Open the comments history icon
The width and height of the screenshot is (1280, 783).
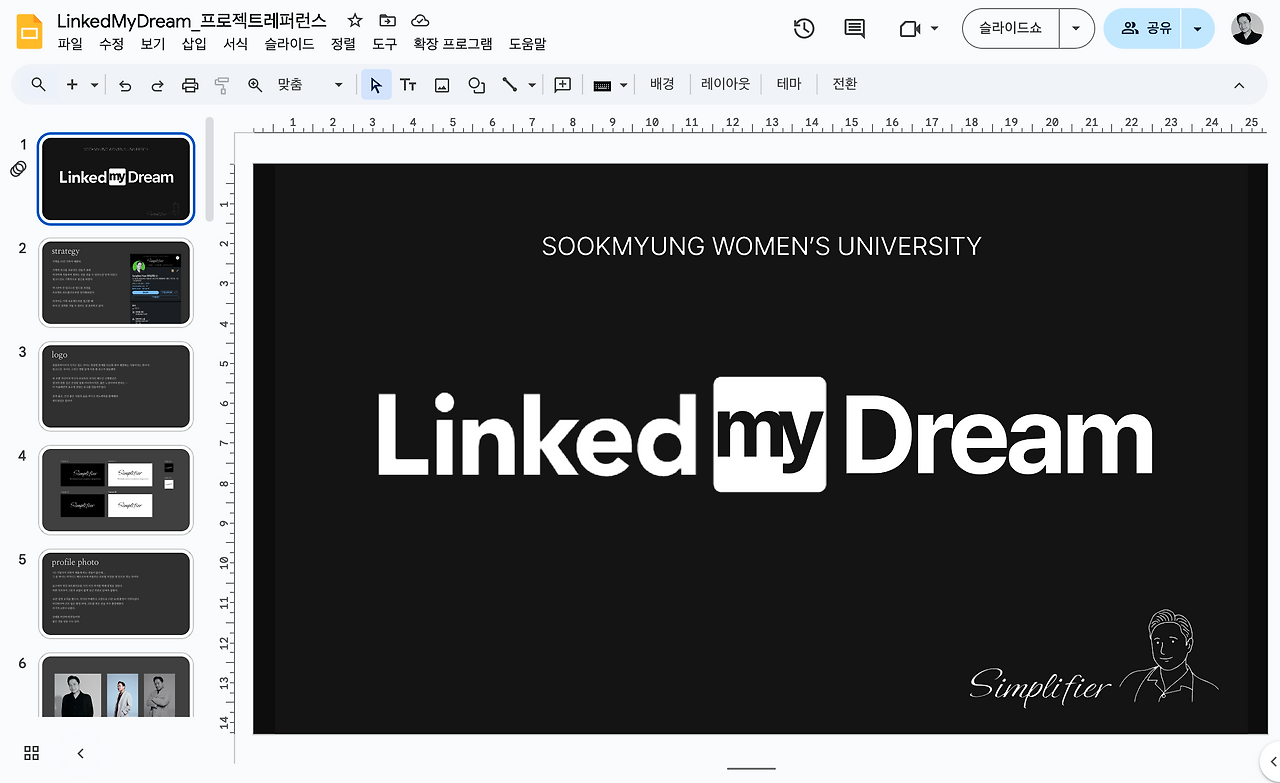click(854, 29)
